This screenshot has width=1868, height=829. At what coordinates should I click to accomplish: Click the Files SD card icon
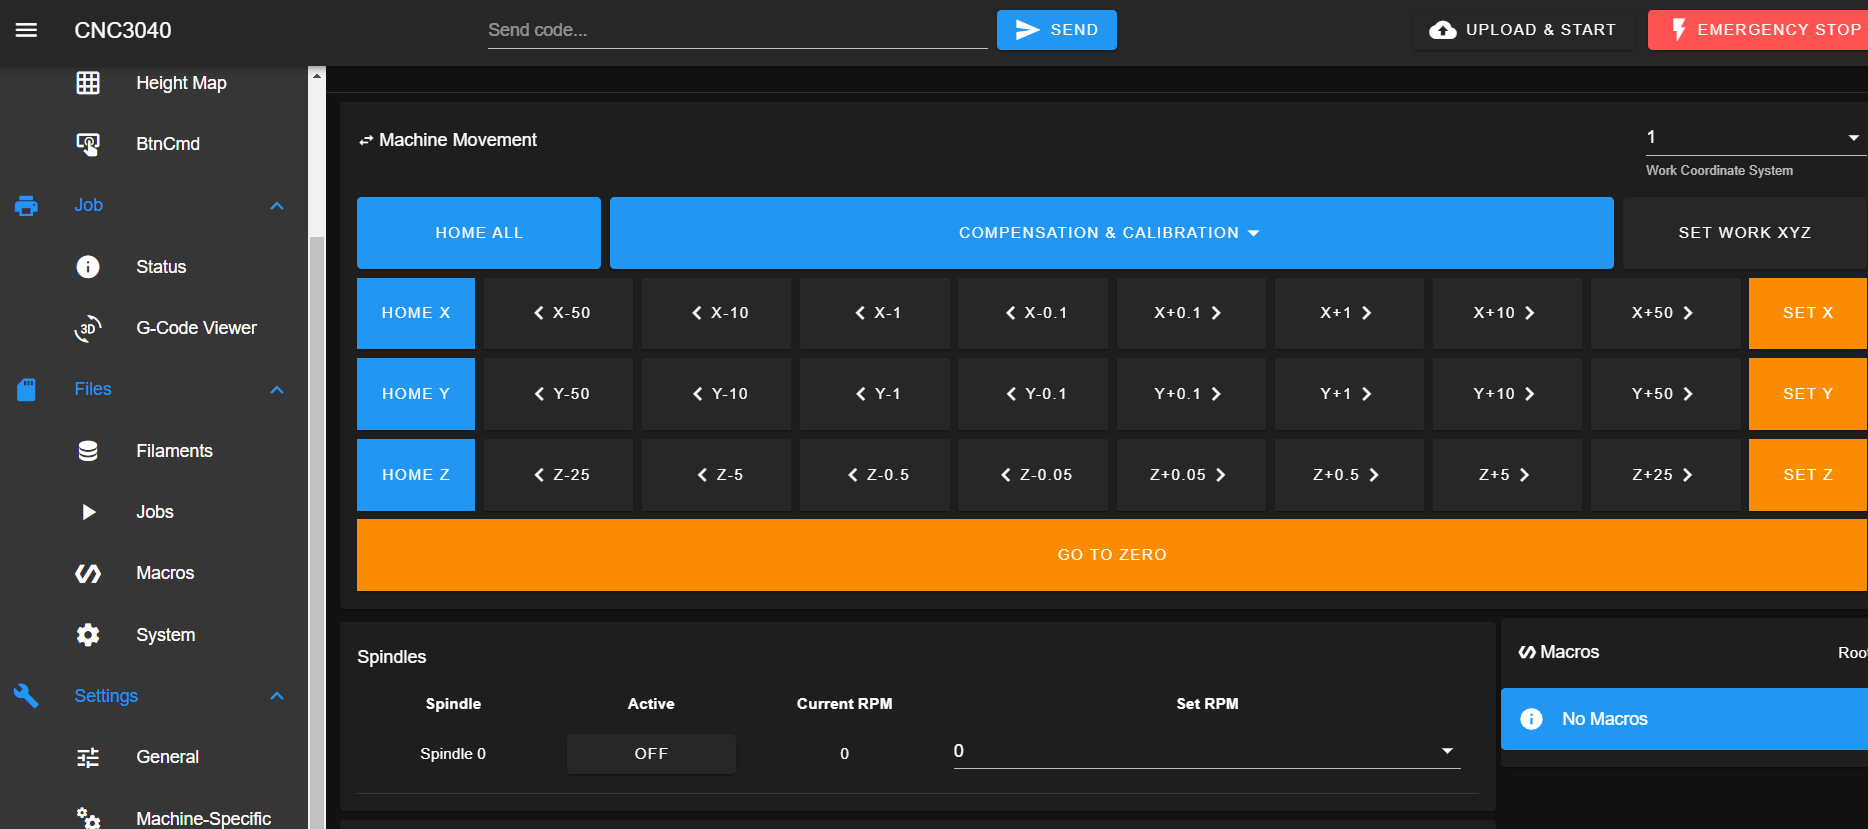(27, 389)
